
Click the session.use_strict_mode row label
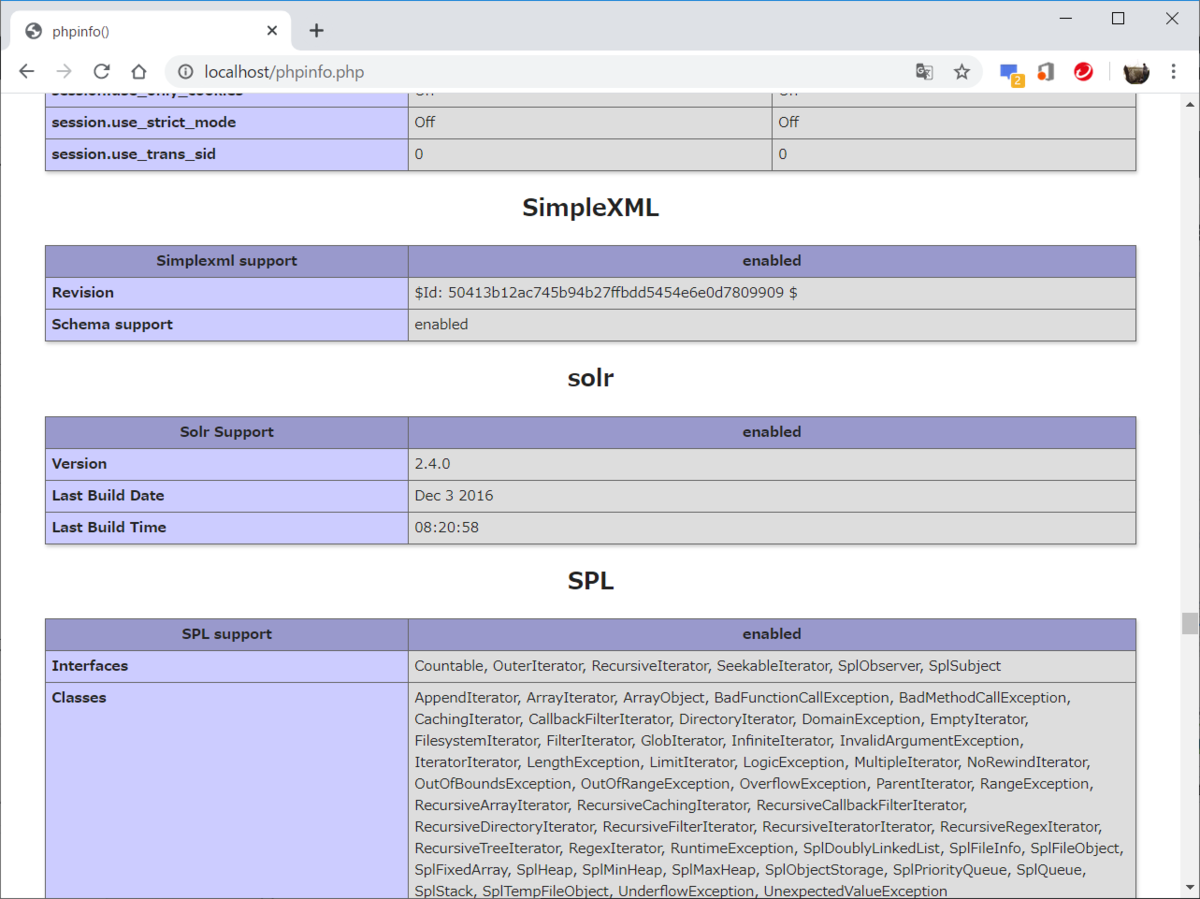coord(144,122)
